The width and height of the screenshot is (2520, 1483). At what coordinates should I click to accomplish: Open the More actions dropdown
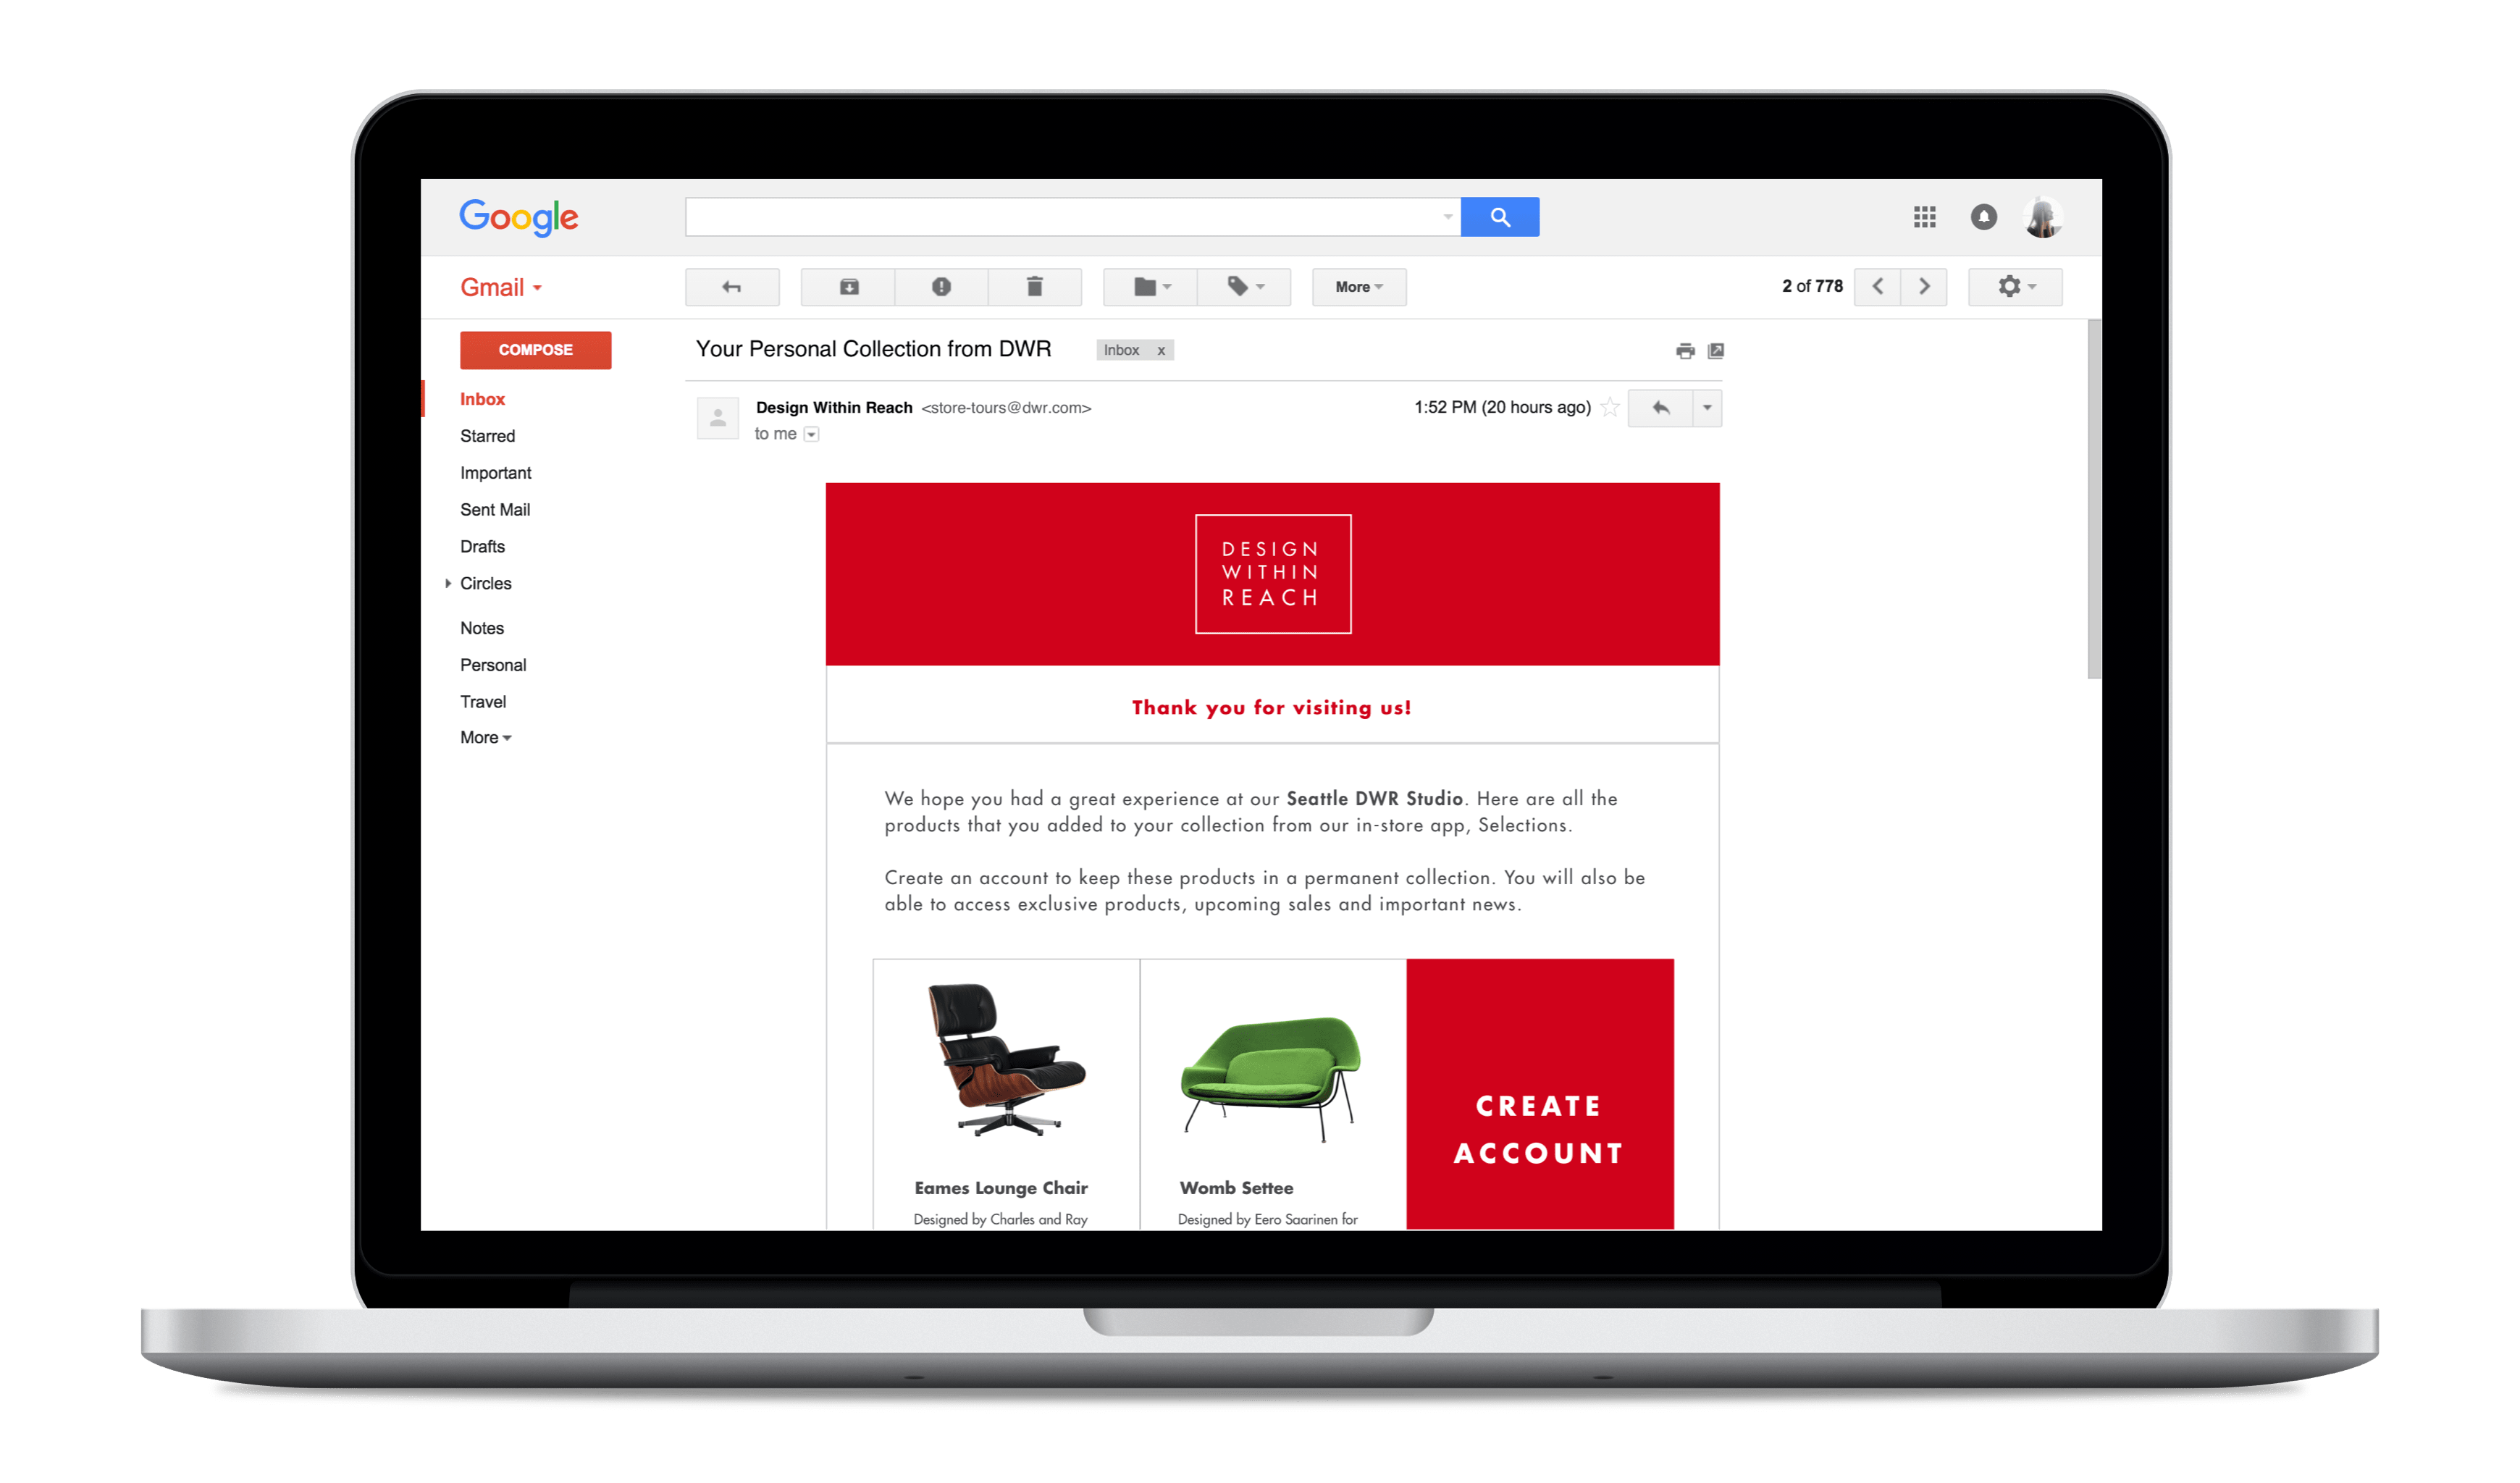pos(1357,285)
